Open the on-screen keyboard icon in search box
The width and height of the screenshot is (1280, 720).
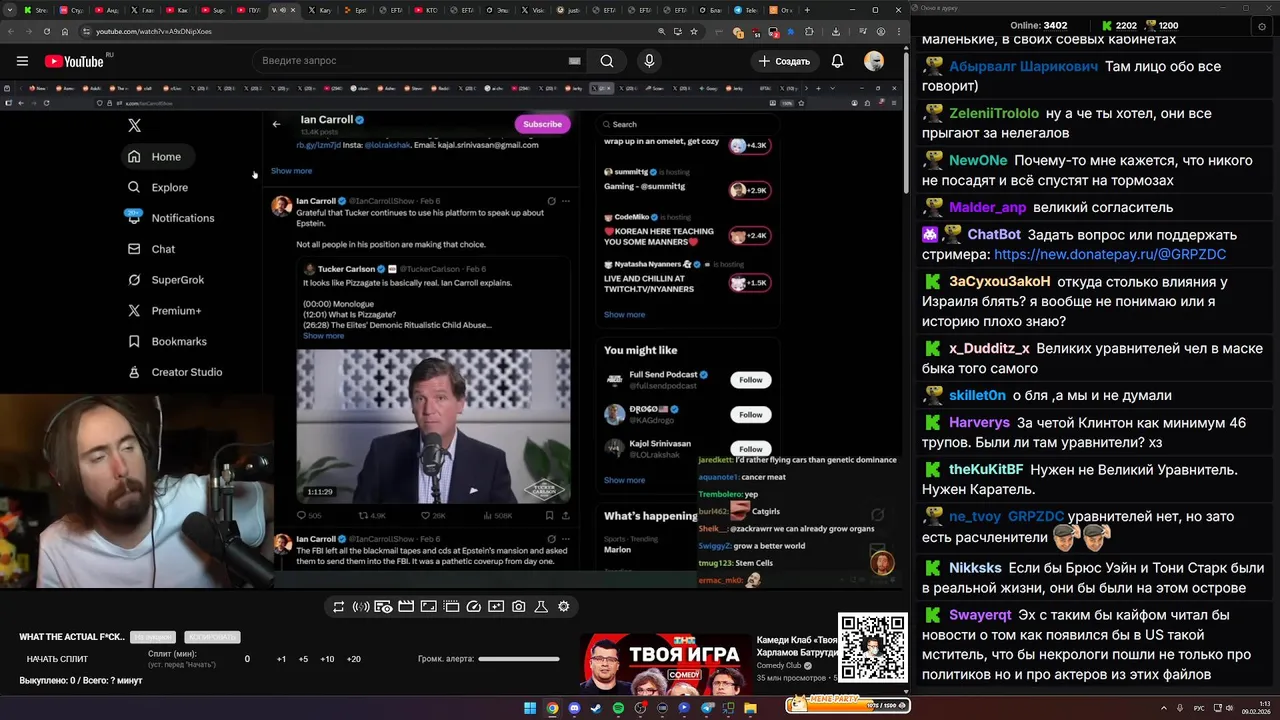(x=574, y=61)
